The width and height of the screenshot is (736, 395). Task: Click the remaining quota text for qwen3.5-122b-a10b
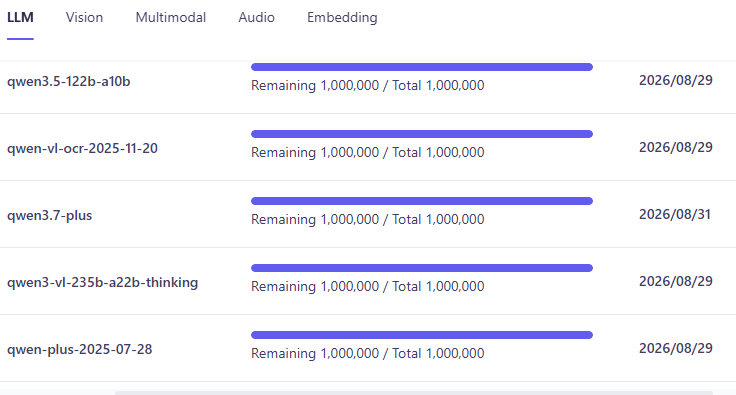tap(368, 85)
